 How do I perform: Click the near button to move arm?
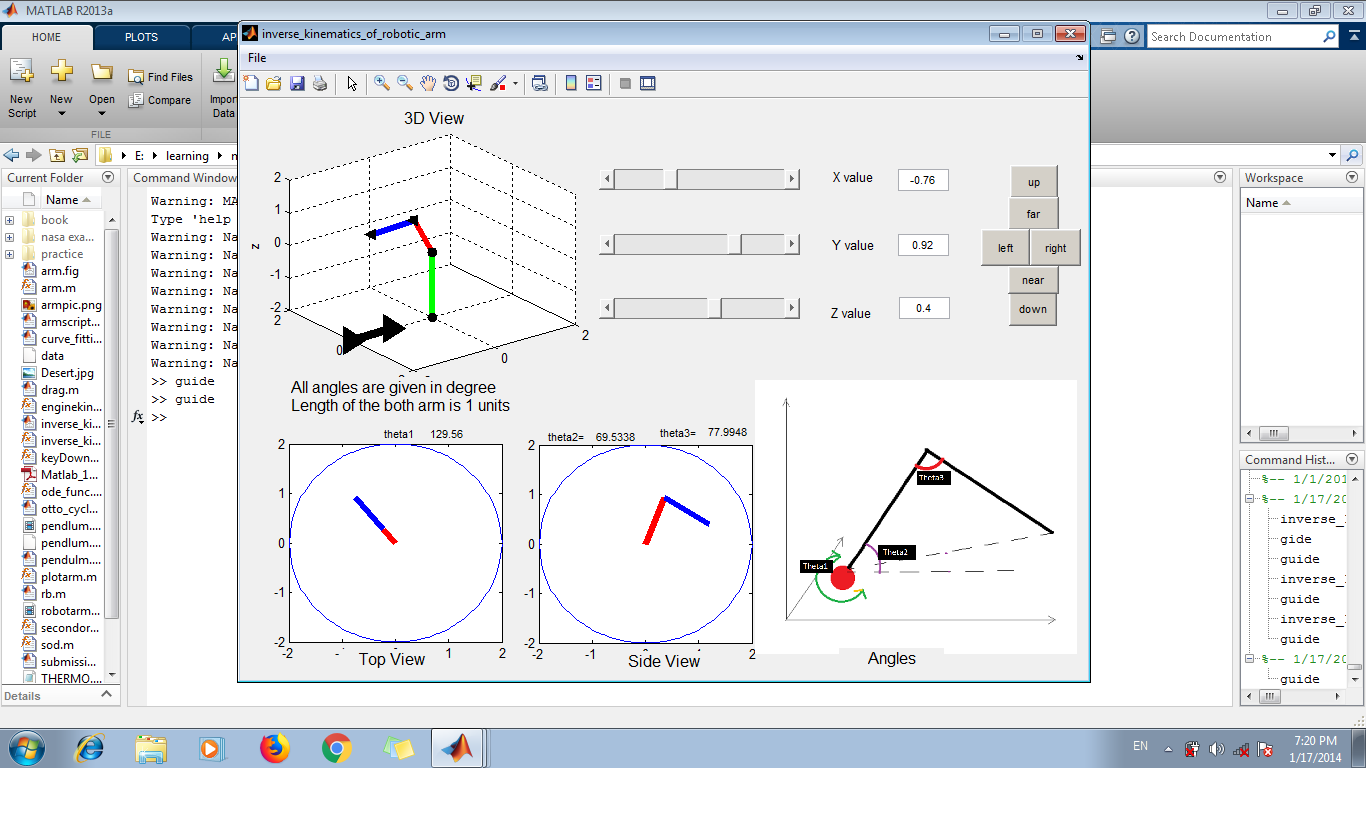click(x=1033, y=280)
